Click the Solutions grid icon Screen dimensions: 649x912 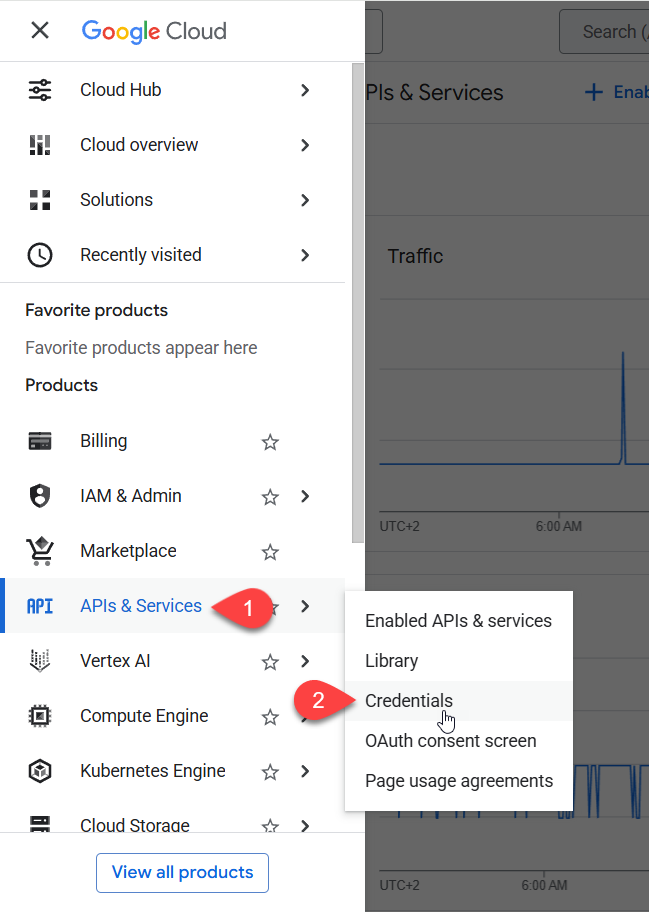[40, 200]
